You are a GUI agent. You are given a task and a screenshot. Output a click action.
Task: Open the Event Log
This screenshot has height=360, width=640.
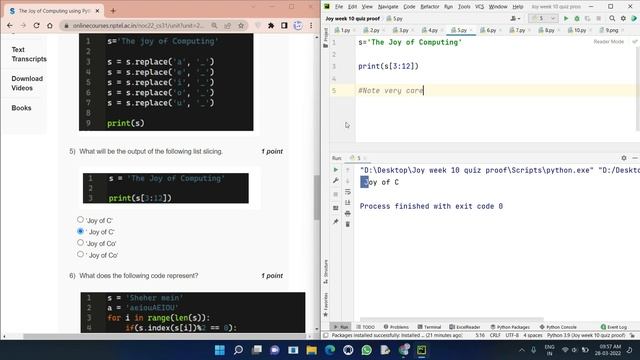click(x=614, y=327)
